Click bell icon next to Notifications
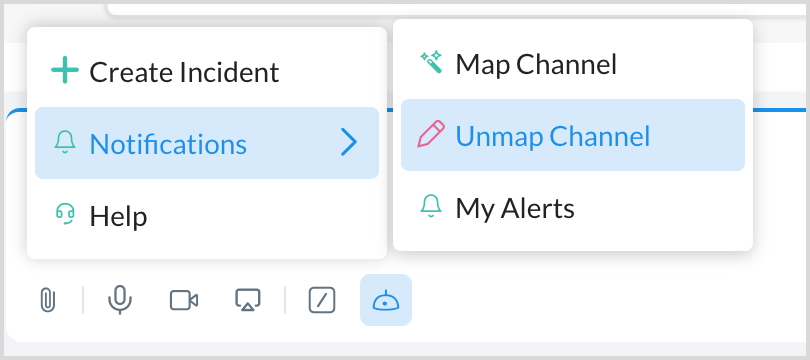The image size is (810, 360). [x=65, y=142]
